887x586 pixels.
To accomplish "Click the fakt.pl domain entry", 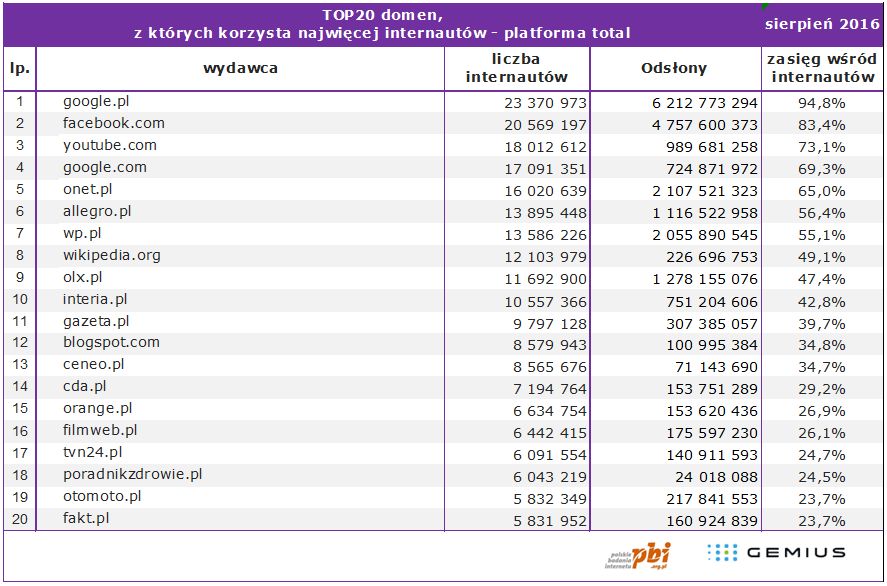I will pos(86,519).
